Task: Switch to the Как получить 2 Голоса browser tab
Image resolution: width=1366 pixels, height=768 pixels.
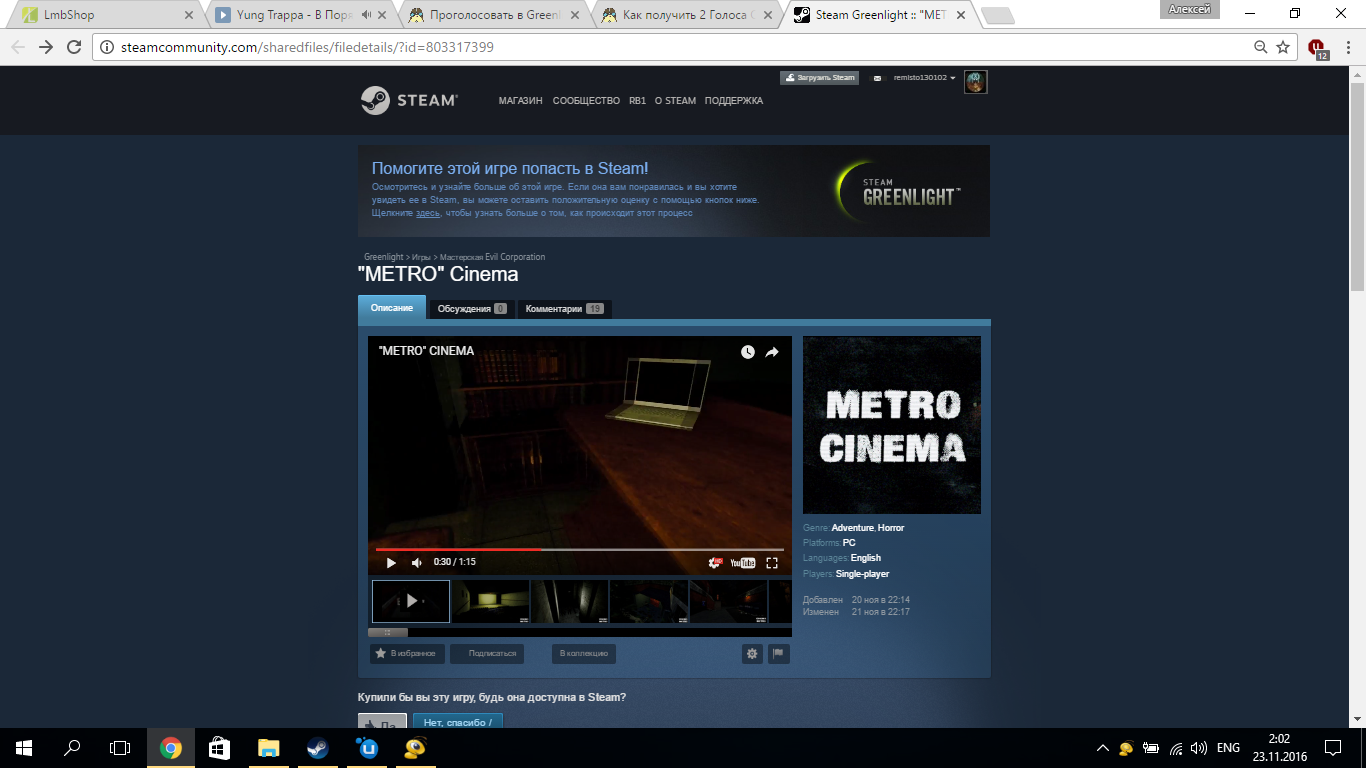Action: [x=687, y=15]
